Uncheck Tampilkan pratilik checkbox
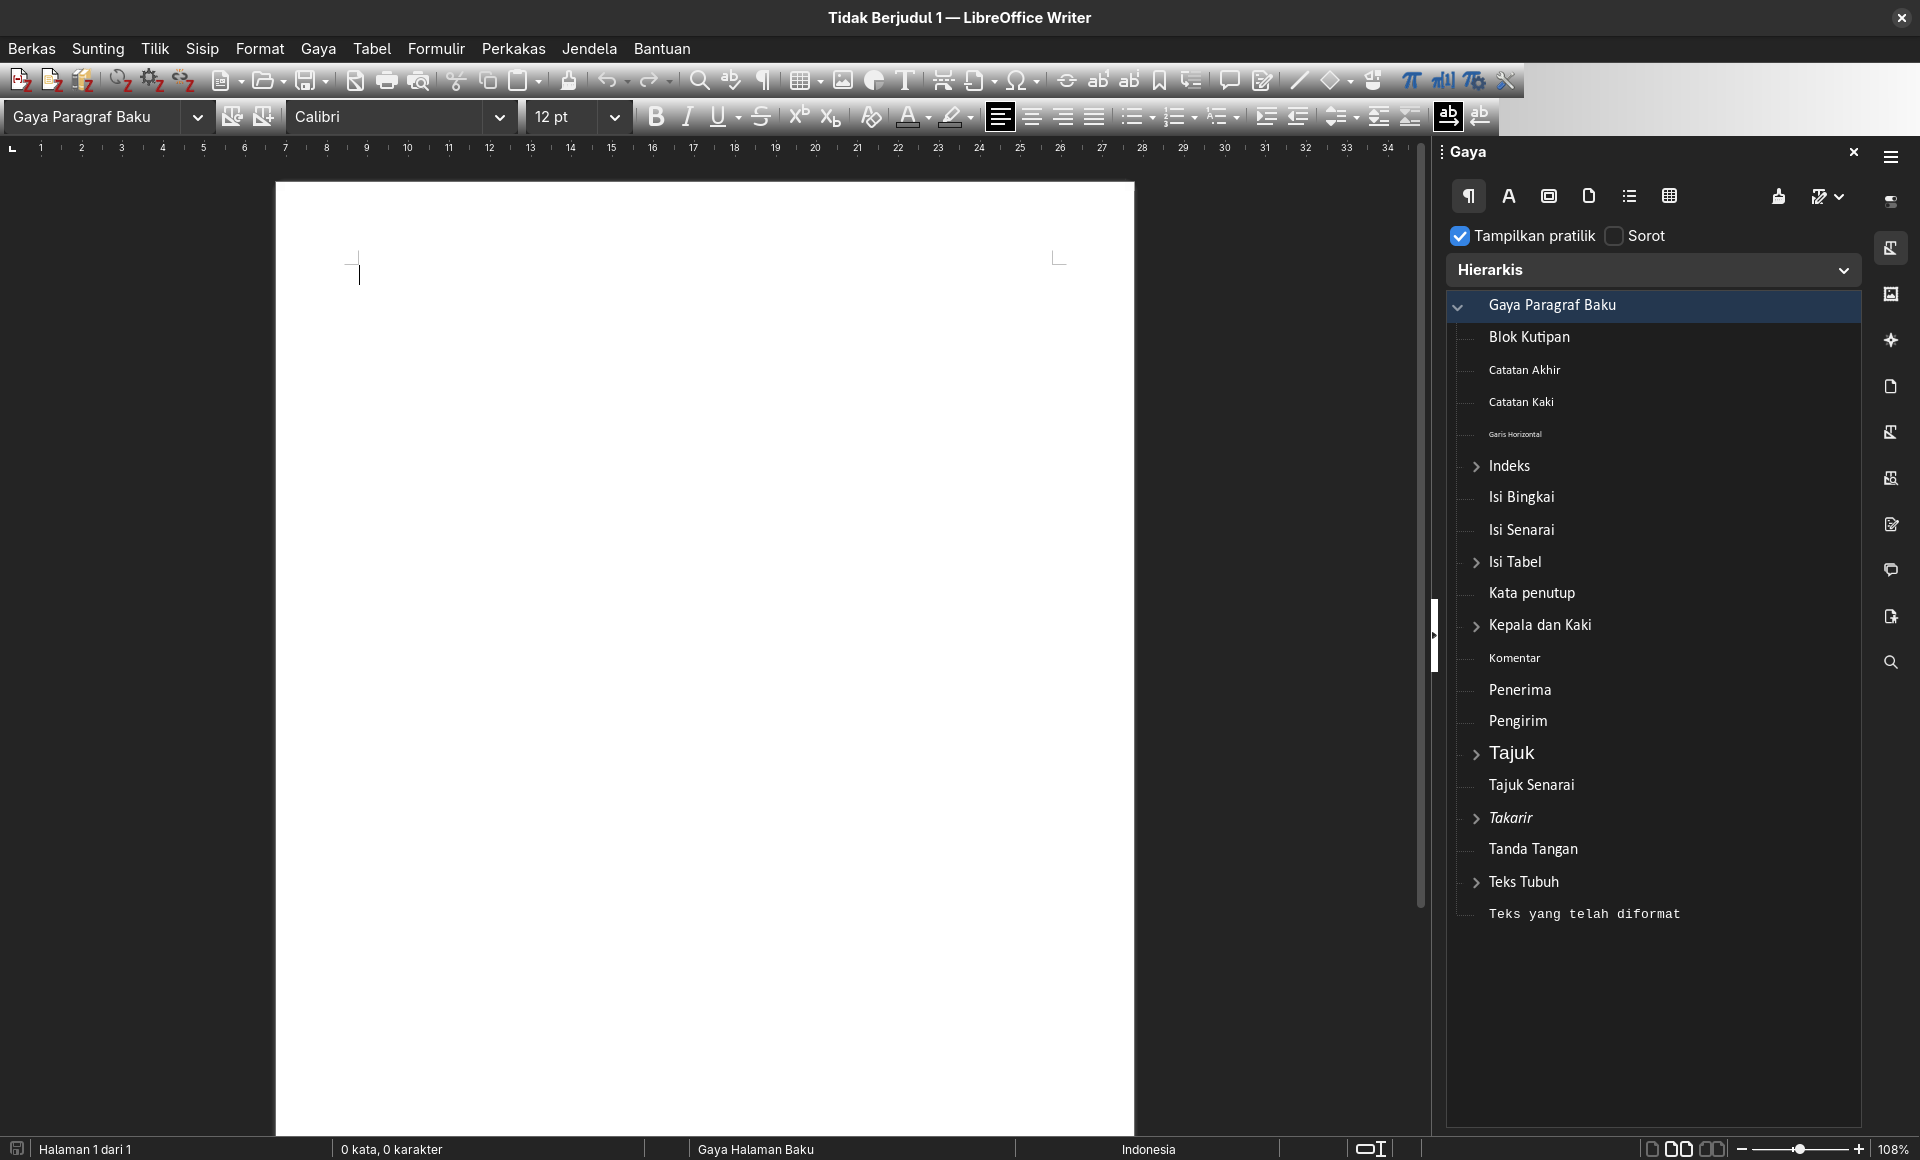The image size is (1920, 1160). point(1460,236)
